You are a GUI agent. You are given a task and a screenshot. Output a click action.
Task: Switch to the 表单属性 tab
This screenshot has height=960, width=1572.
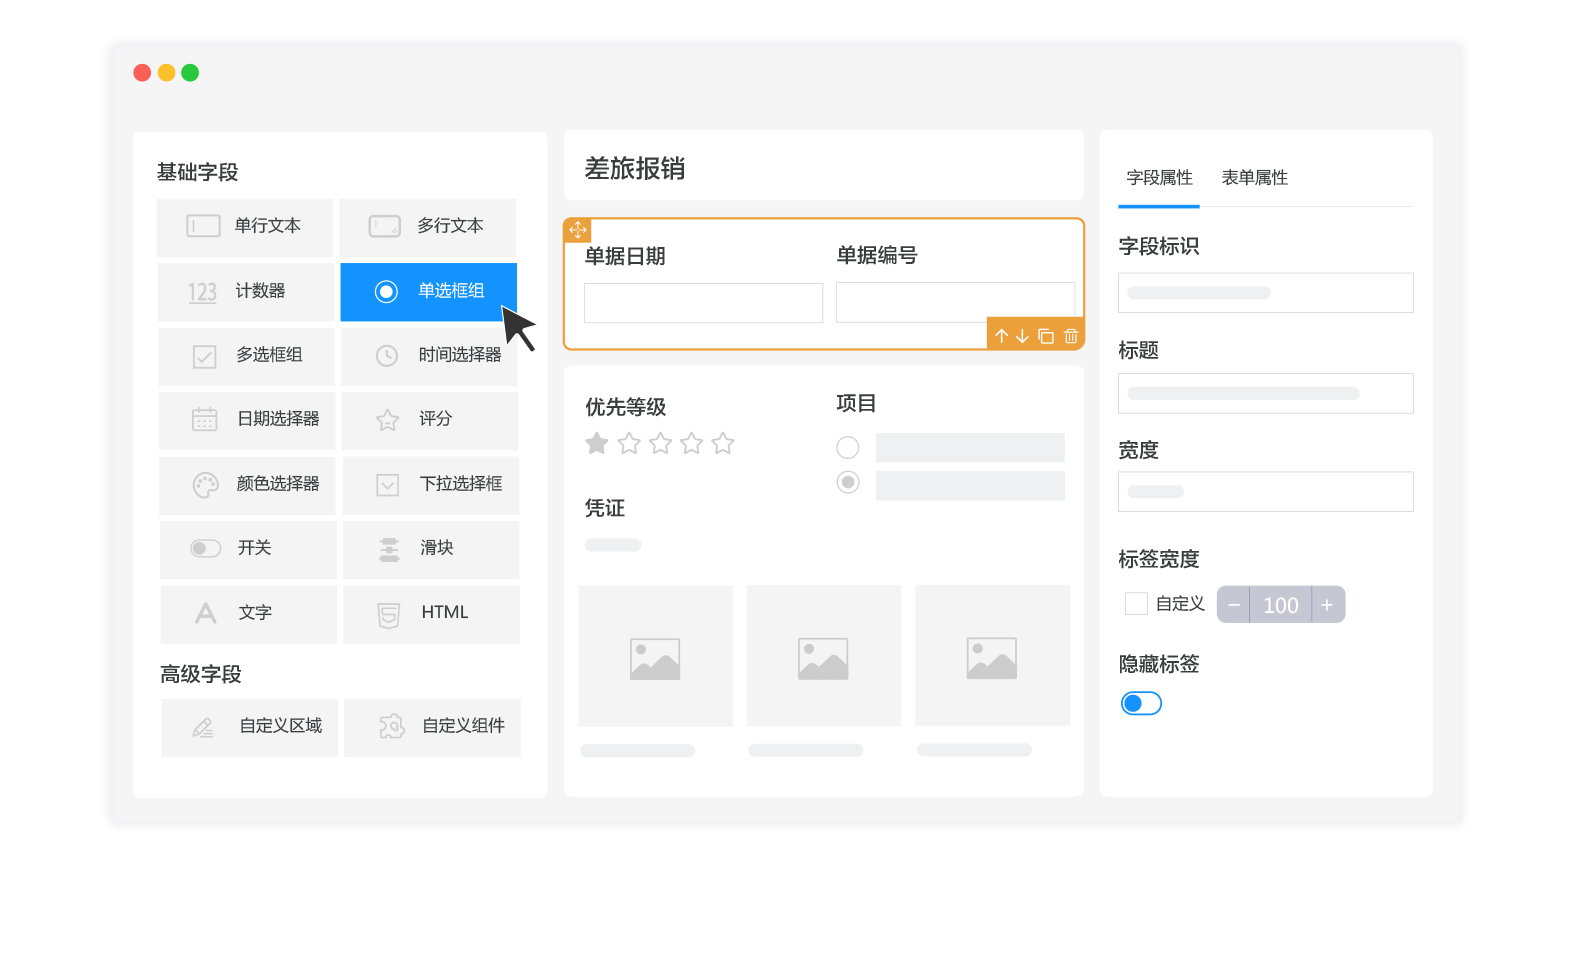[1254, 178]
